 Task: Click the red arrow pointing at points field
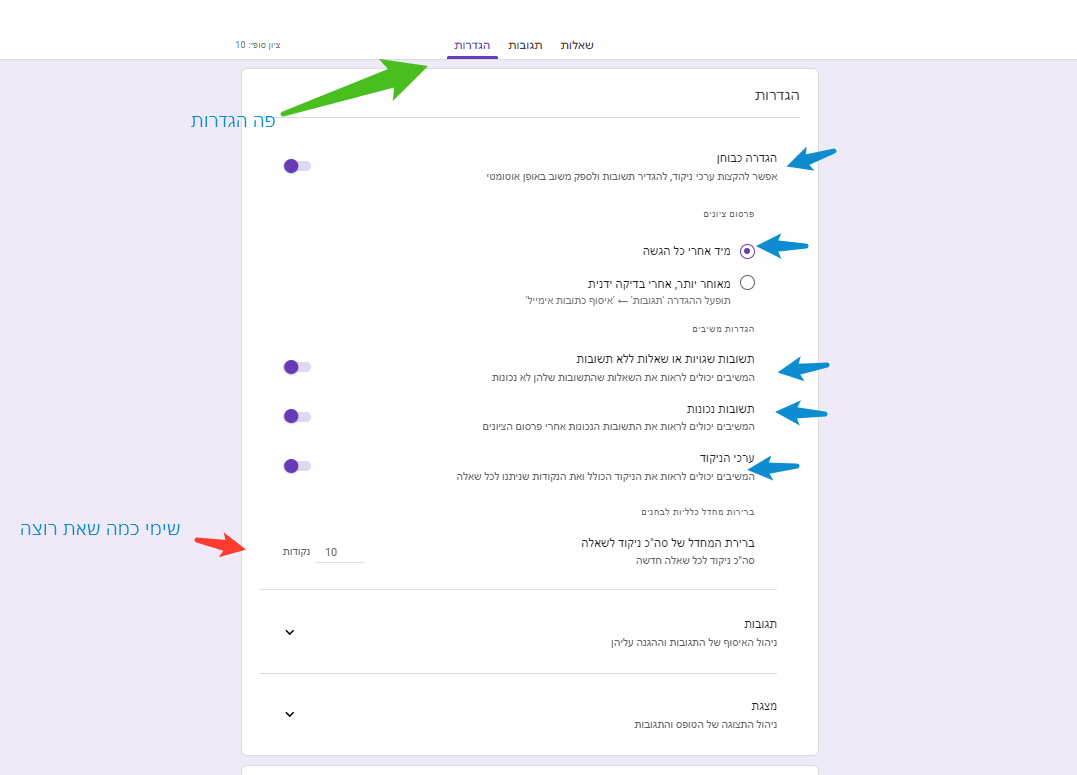[222, 545]
